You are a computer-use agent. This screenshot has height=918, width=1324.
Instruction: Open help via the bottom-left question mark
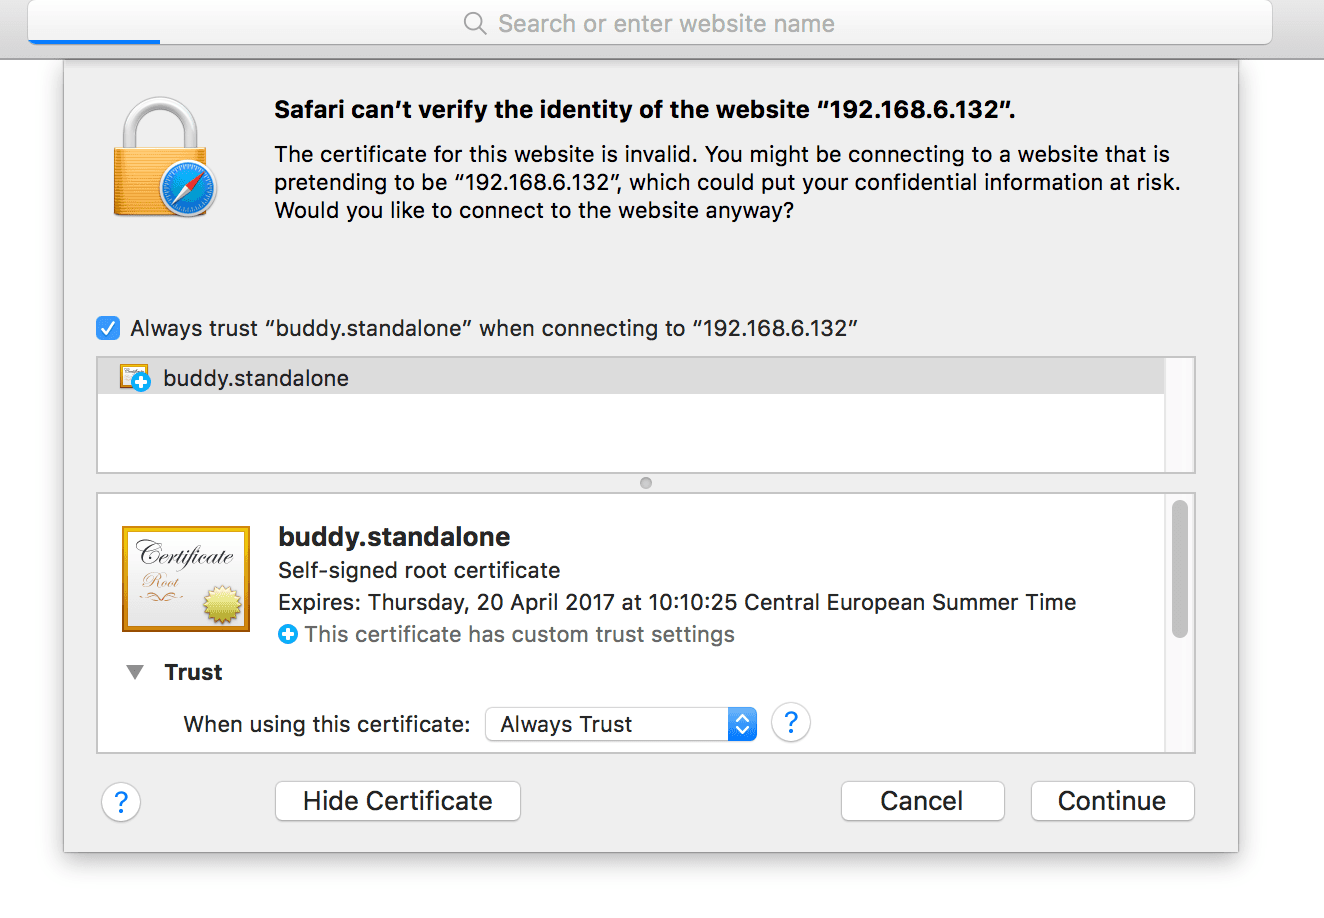[x=120, y=801]
